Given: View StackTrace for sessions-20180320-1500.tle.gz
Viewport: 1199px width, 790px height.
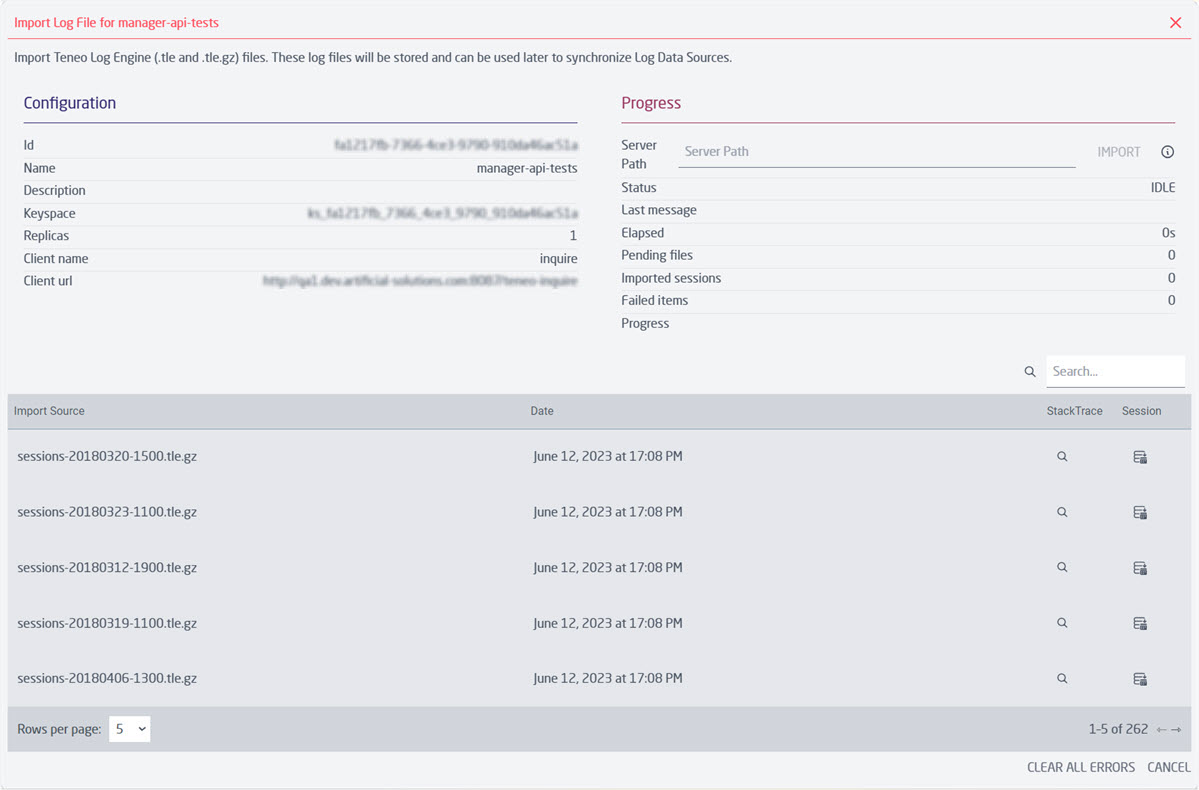Looking at the screenshot, I should [x=1061, y=456].
